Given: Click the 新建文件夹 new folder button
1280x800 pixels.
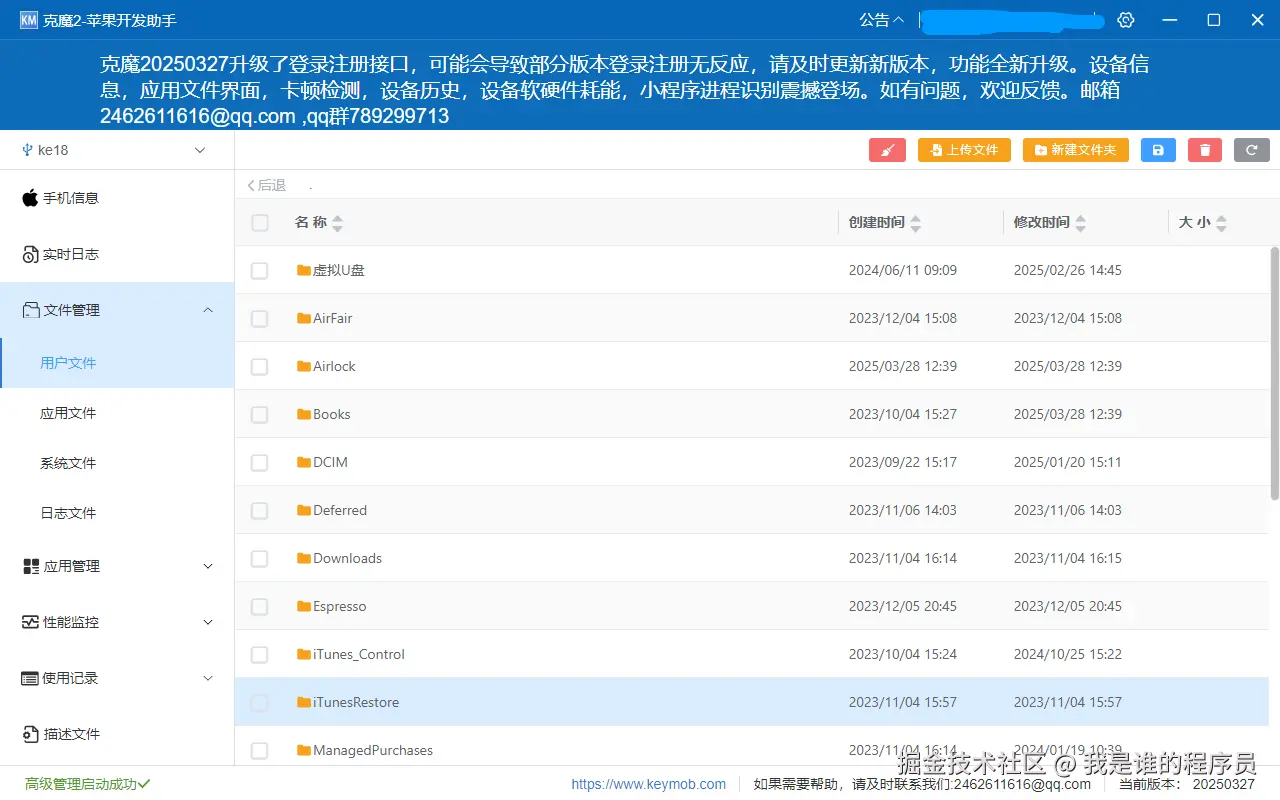Looking at the screenshot, I should click(x=1076, y=150).
